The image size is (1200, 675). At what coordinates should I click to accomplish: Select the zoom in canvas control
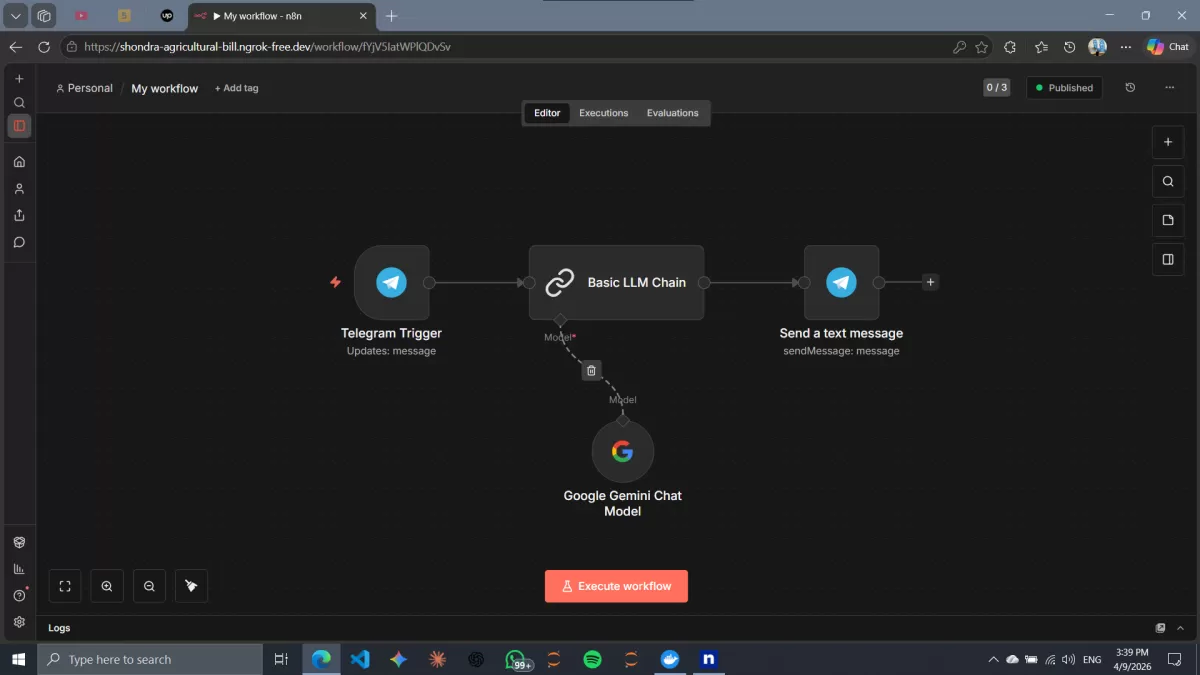(x=107, y=586)
